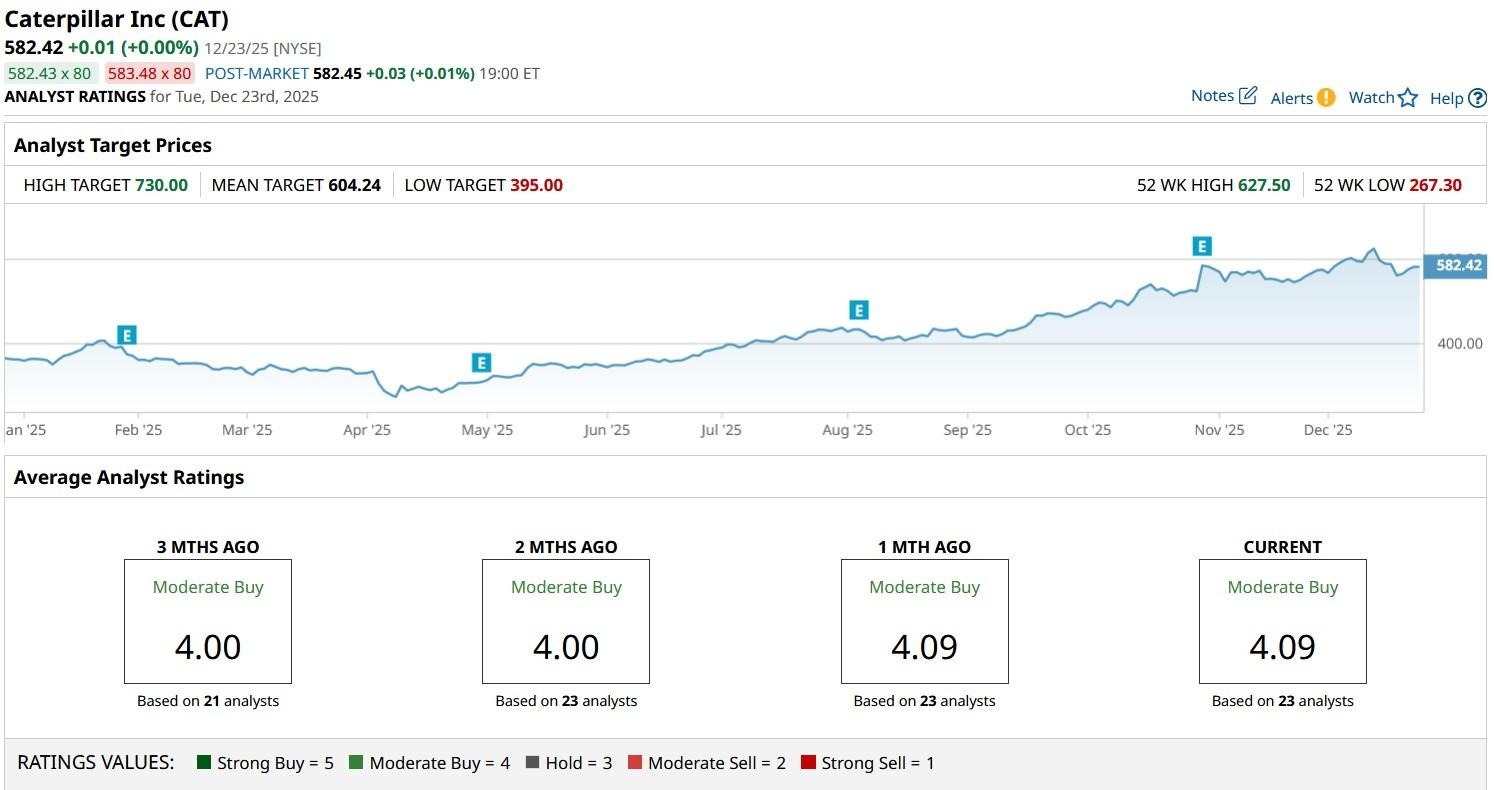The width and height of the screenshot is (1494, 790).
Task: Select the 2 MTHS AGO rating box
Action: 566,621
